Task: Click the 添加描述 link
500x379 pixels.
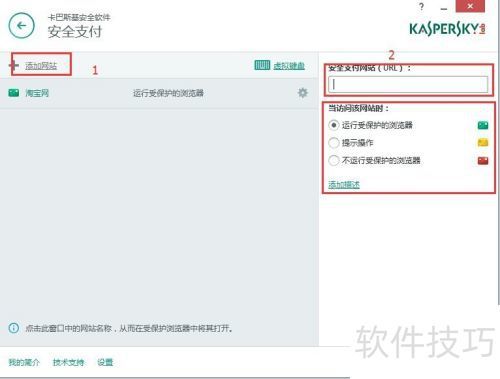Action: (x=344, y=184)
